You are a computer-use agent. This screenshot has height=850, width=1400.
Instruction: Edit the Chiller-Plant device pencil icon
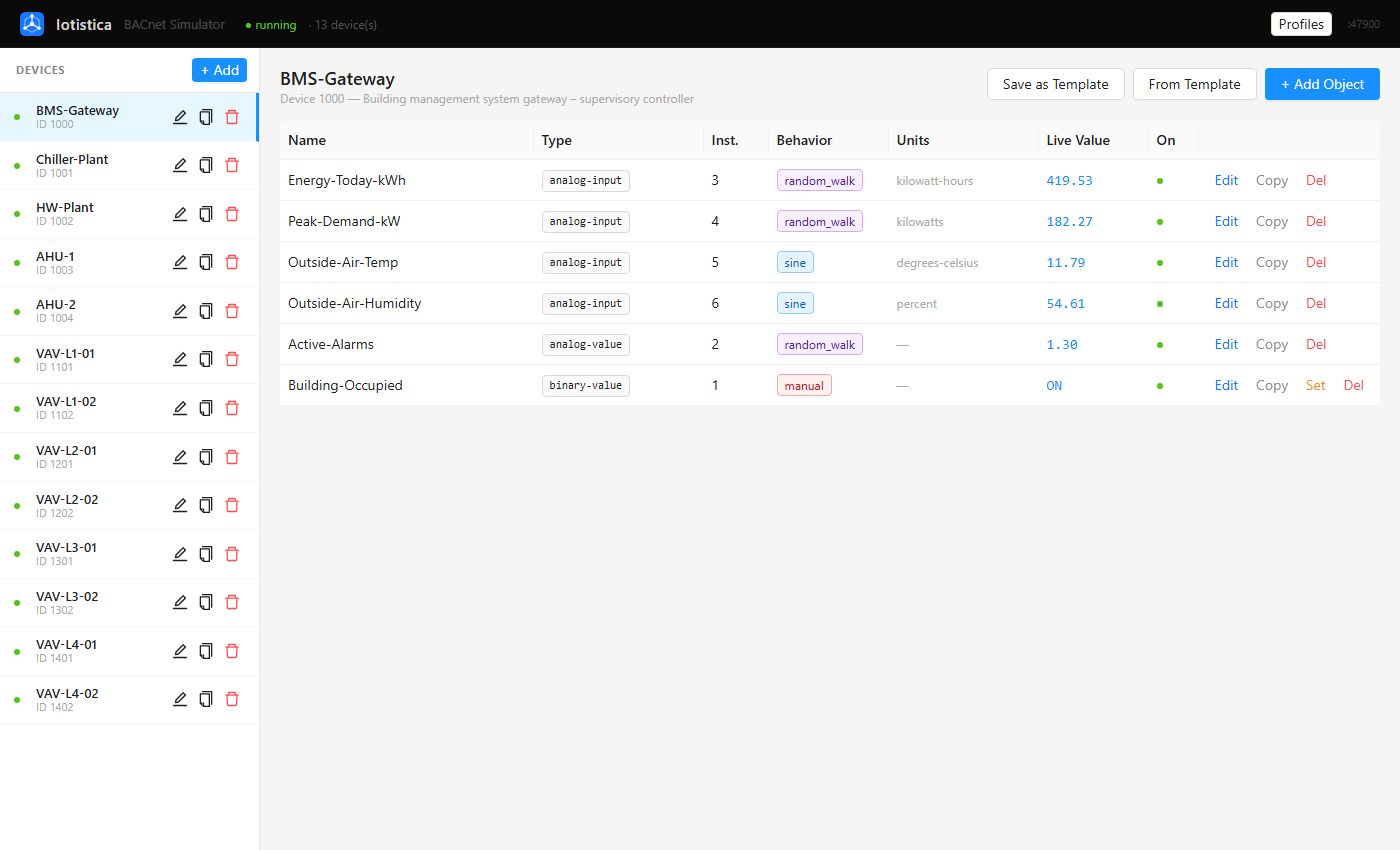coord(180,165)
